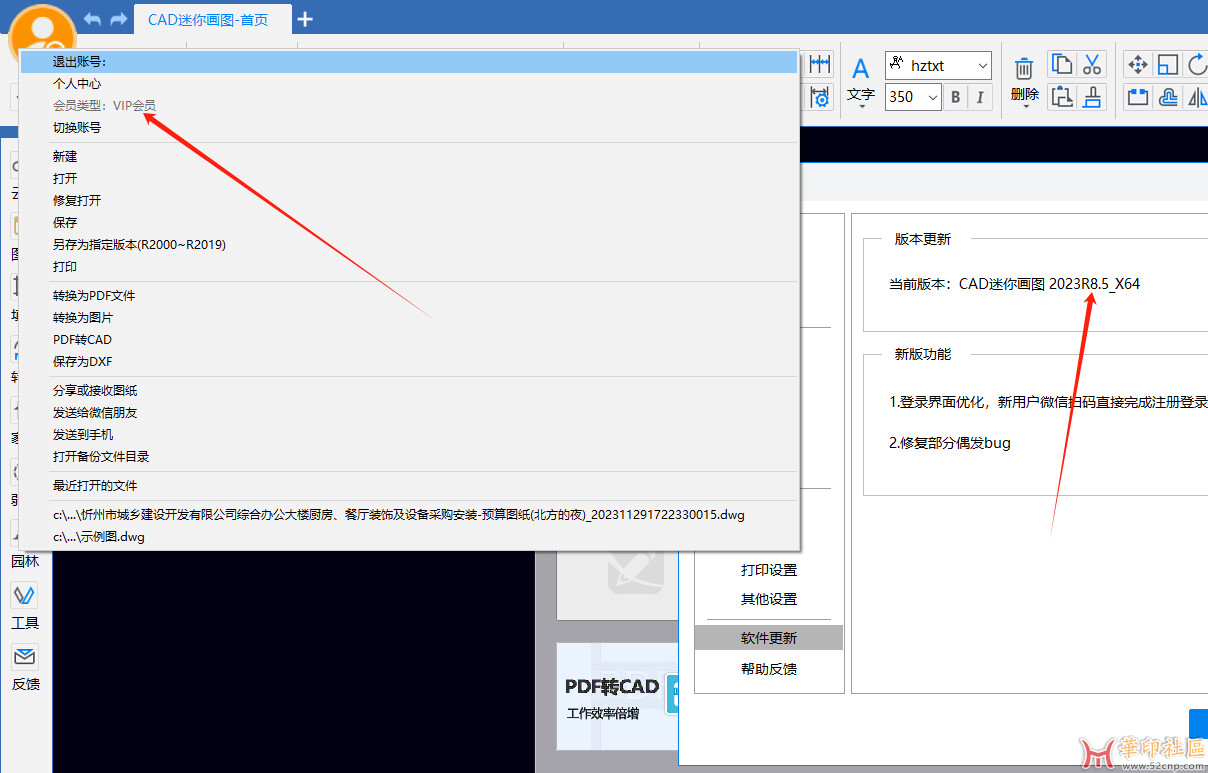Click the undo arrow in title bar
The height and width of the screenshot is (773, 1208).
[93, 19]
